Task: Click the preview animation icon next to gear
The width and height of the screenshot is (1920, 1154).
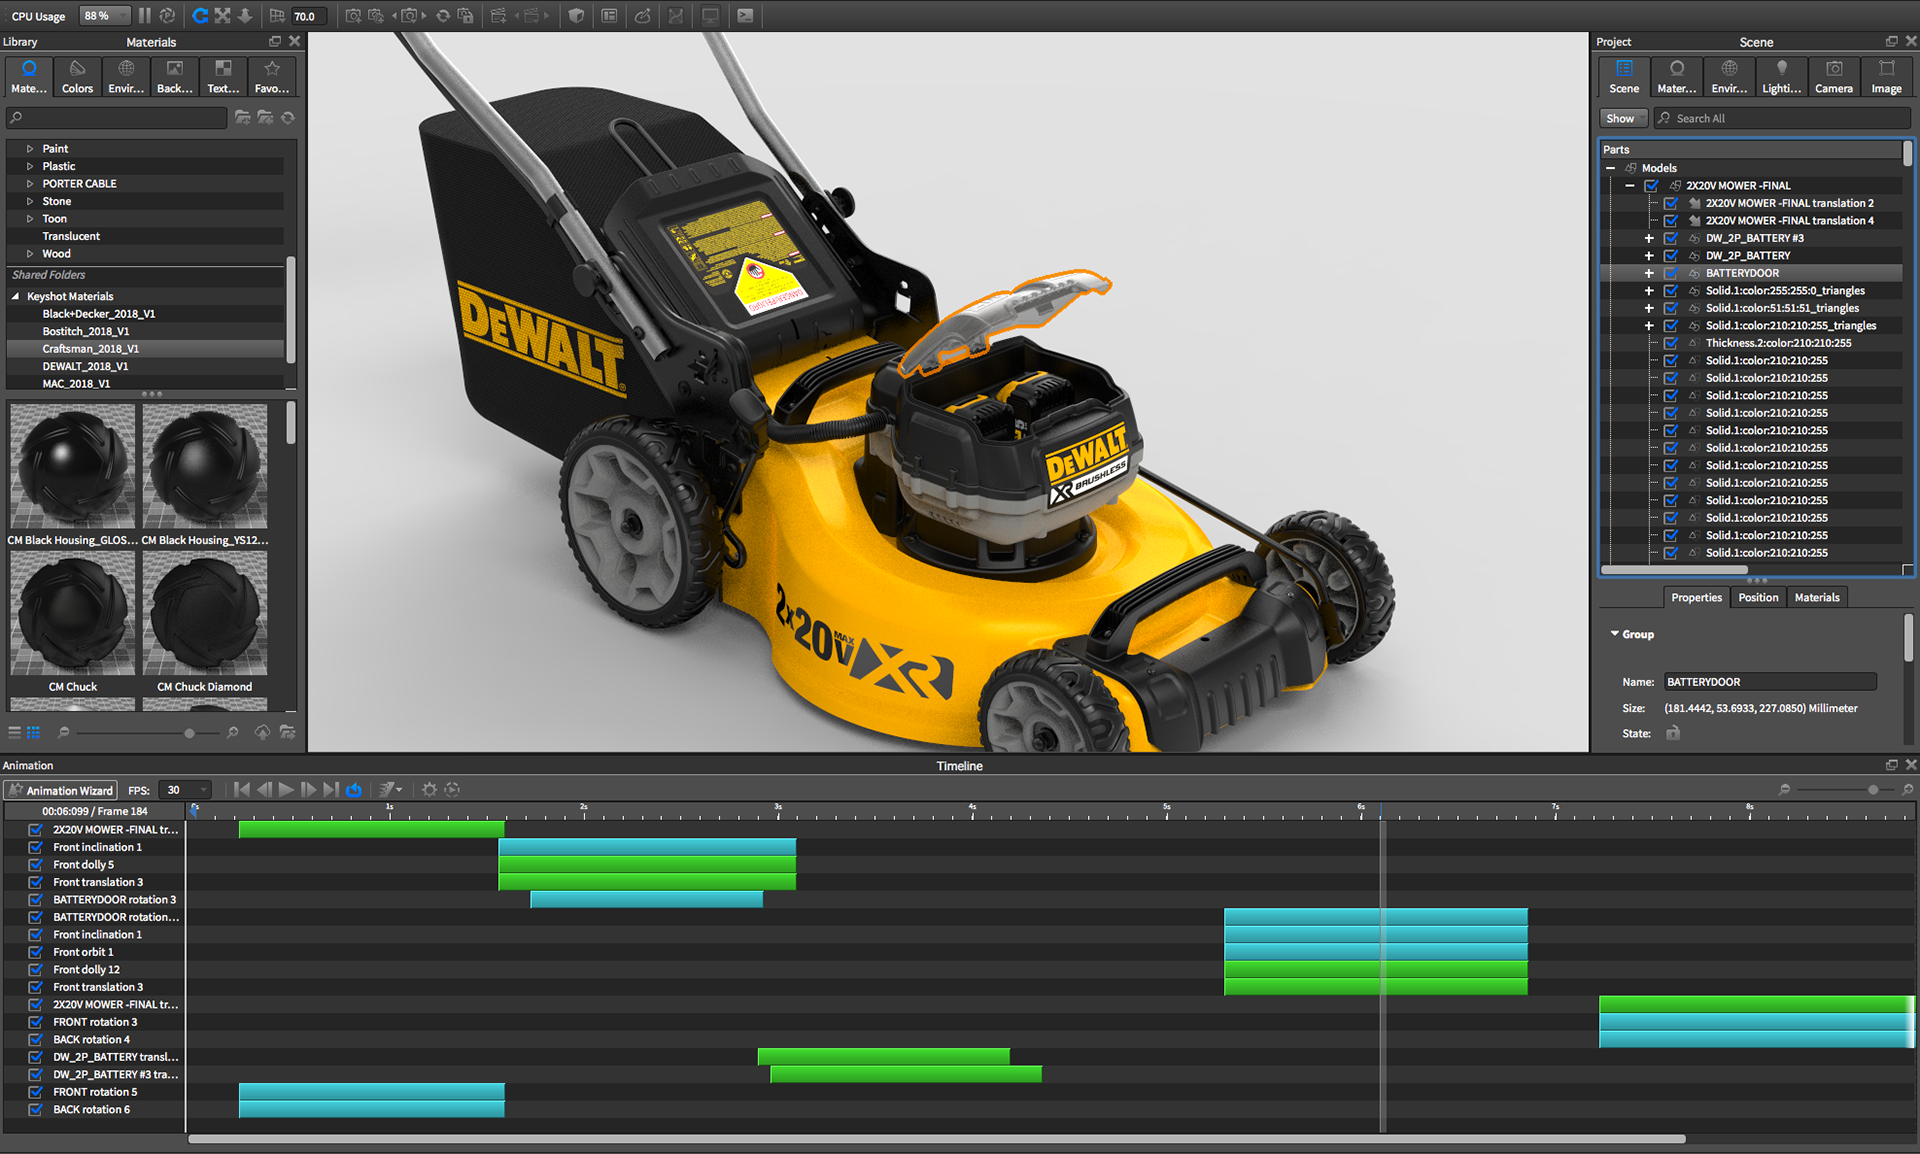Action: click(452, 790)
